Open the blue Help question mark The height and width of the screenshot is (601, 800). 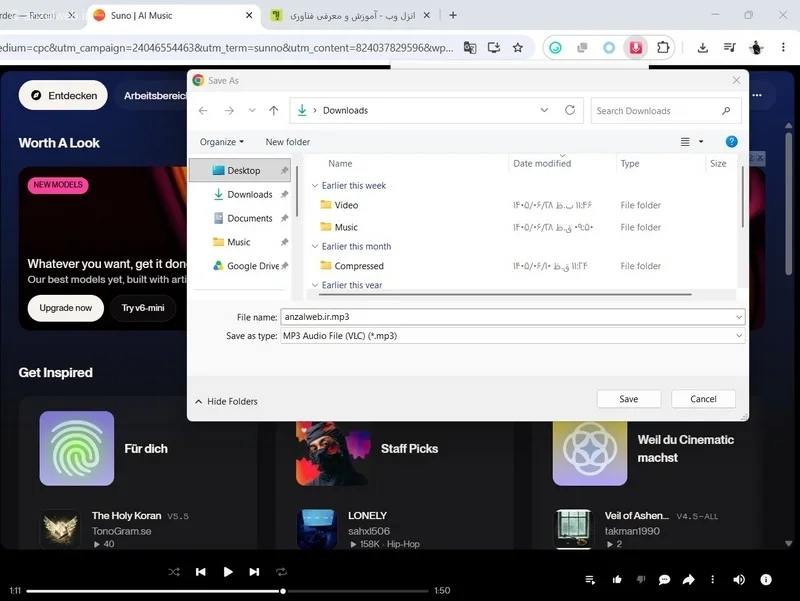[731, 142]
